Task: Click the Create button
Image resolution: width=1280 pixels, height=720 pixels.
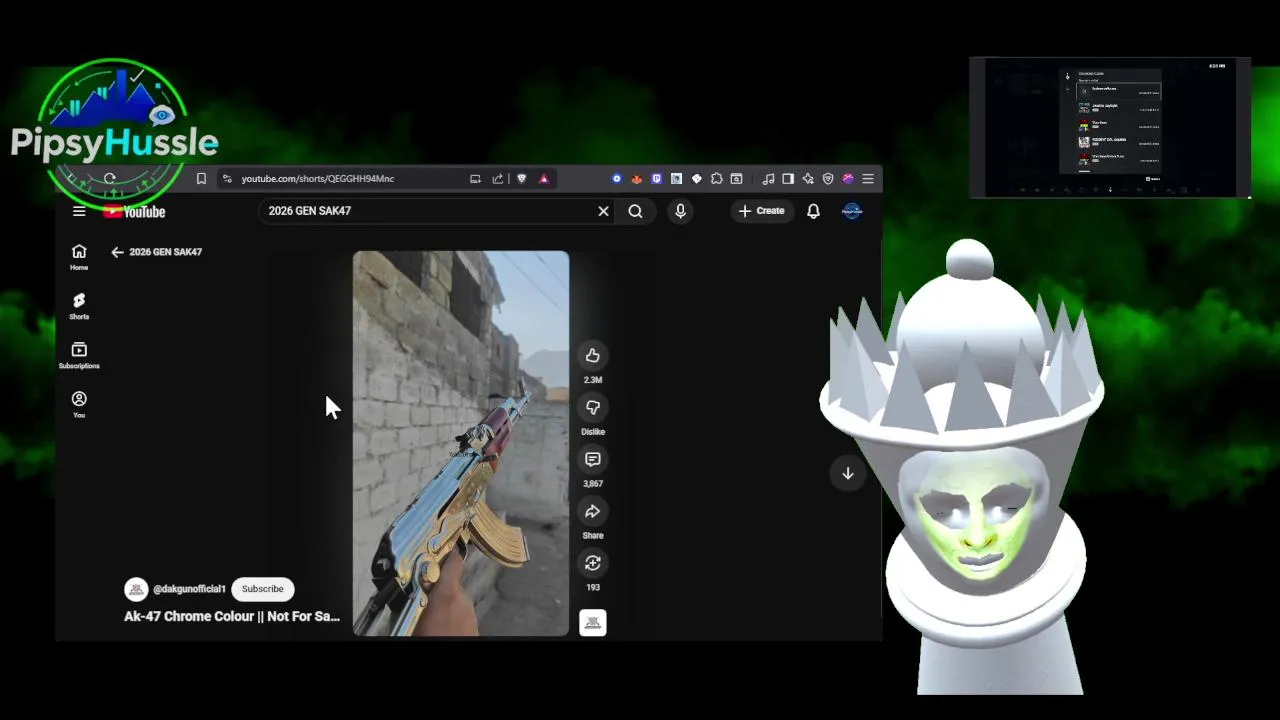Action: [x=762, y=211]
